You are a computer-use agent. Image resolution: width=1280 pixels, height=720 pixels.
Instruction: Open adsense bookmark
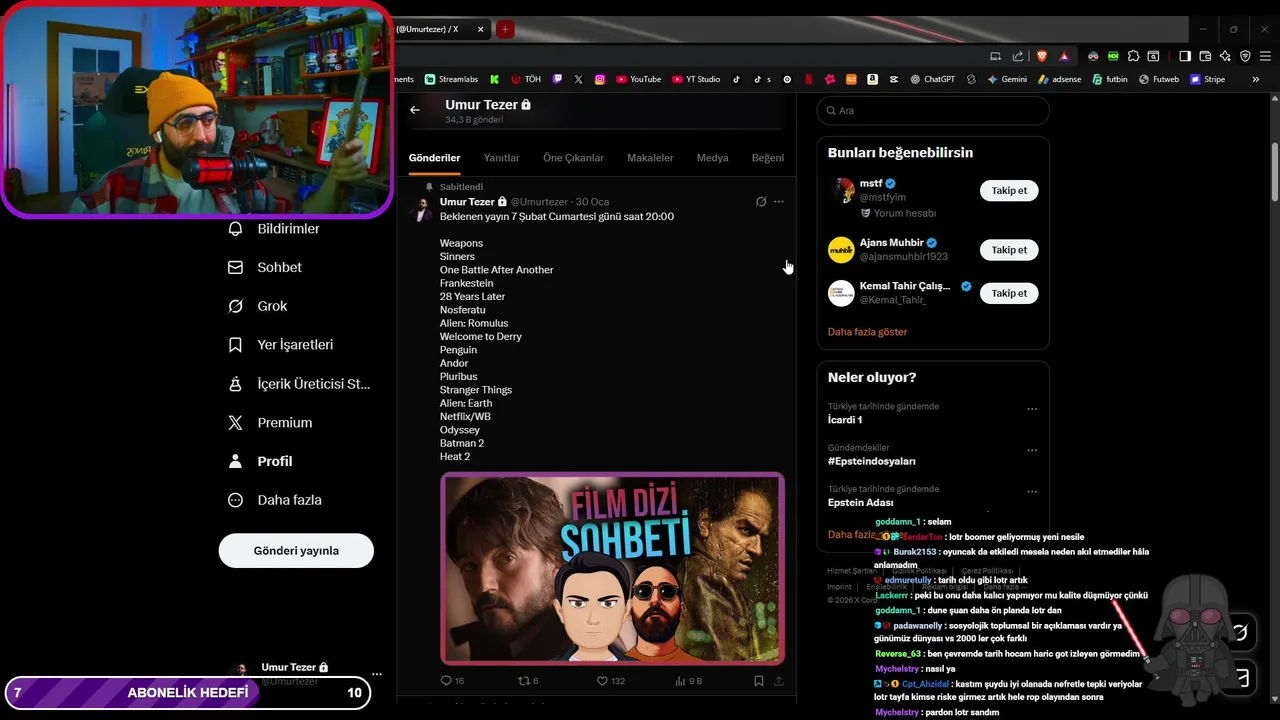(1059, 79)
